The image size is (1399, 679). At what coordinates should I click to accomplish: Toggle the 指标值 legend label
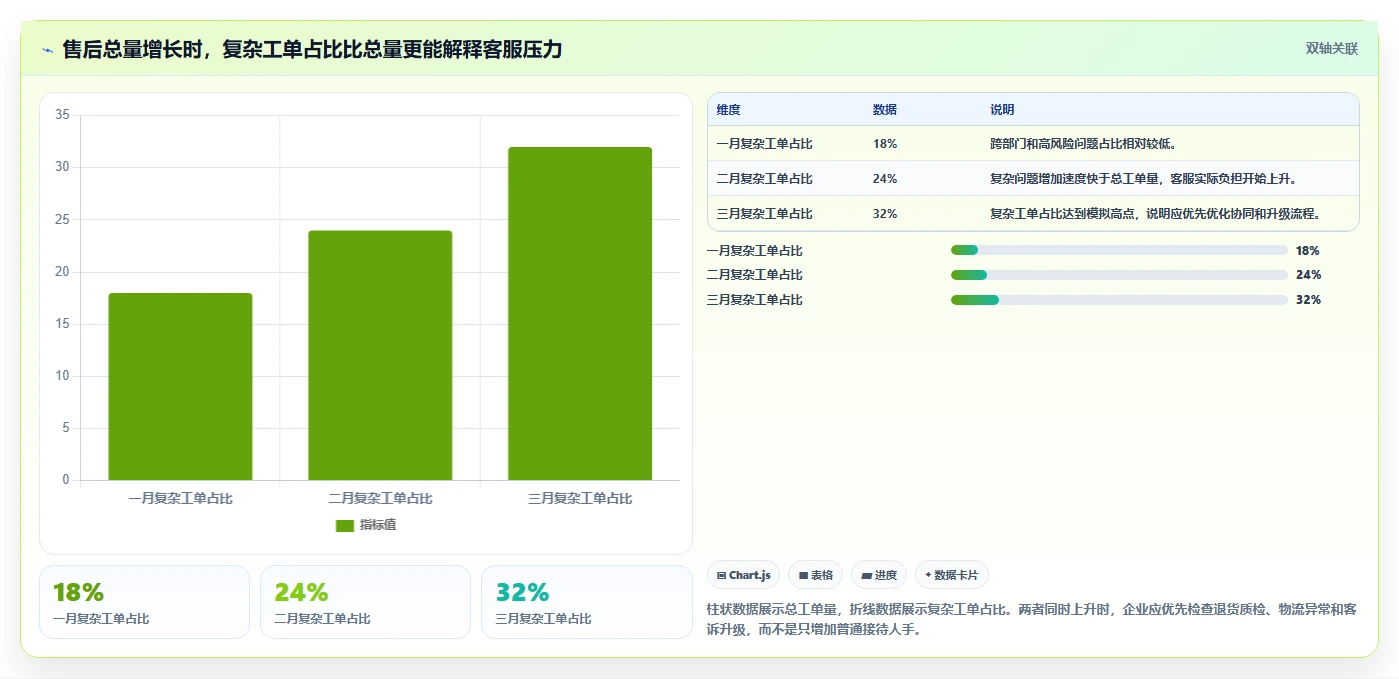pyautogui.click(x=378, y=525)
